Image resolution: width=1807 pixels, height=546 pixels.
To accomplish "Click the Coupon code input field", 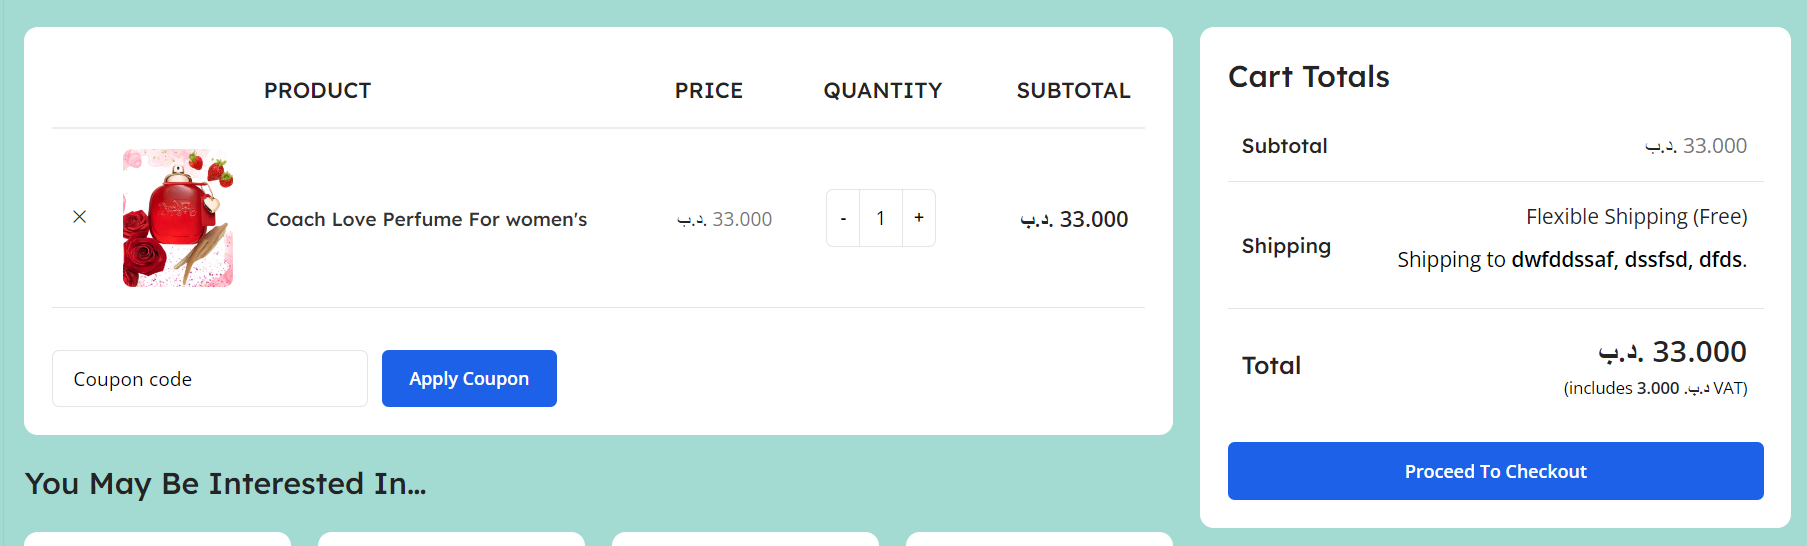I will tap(210, 379).
